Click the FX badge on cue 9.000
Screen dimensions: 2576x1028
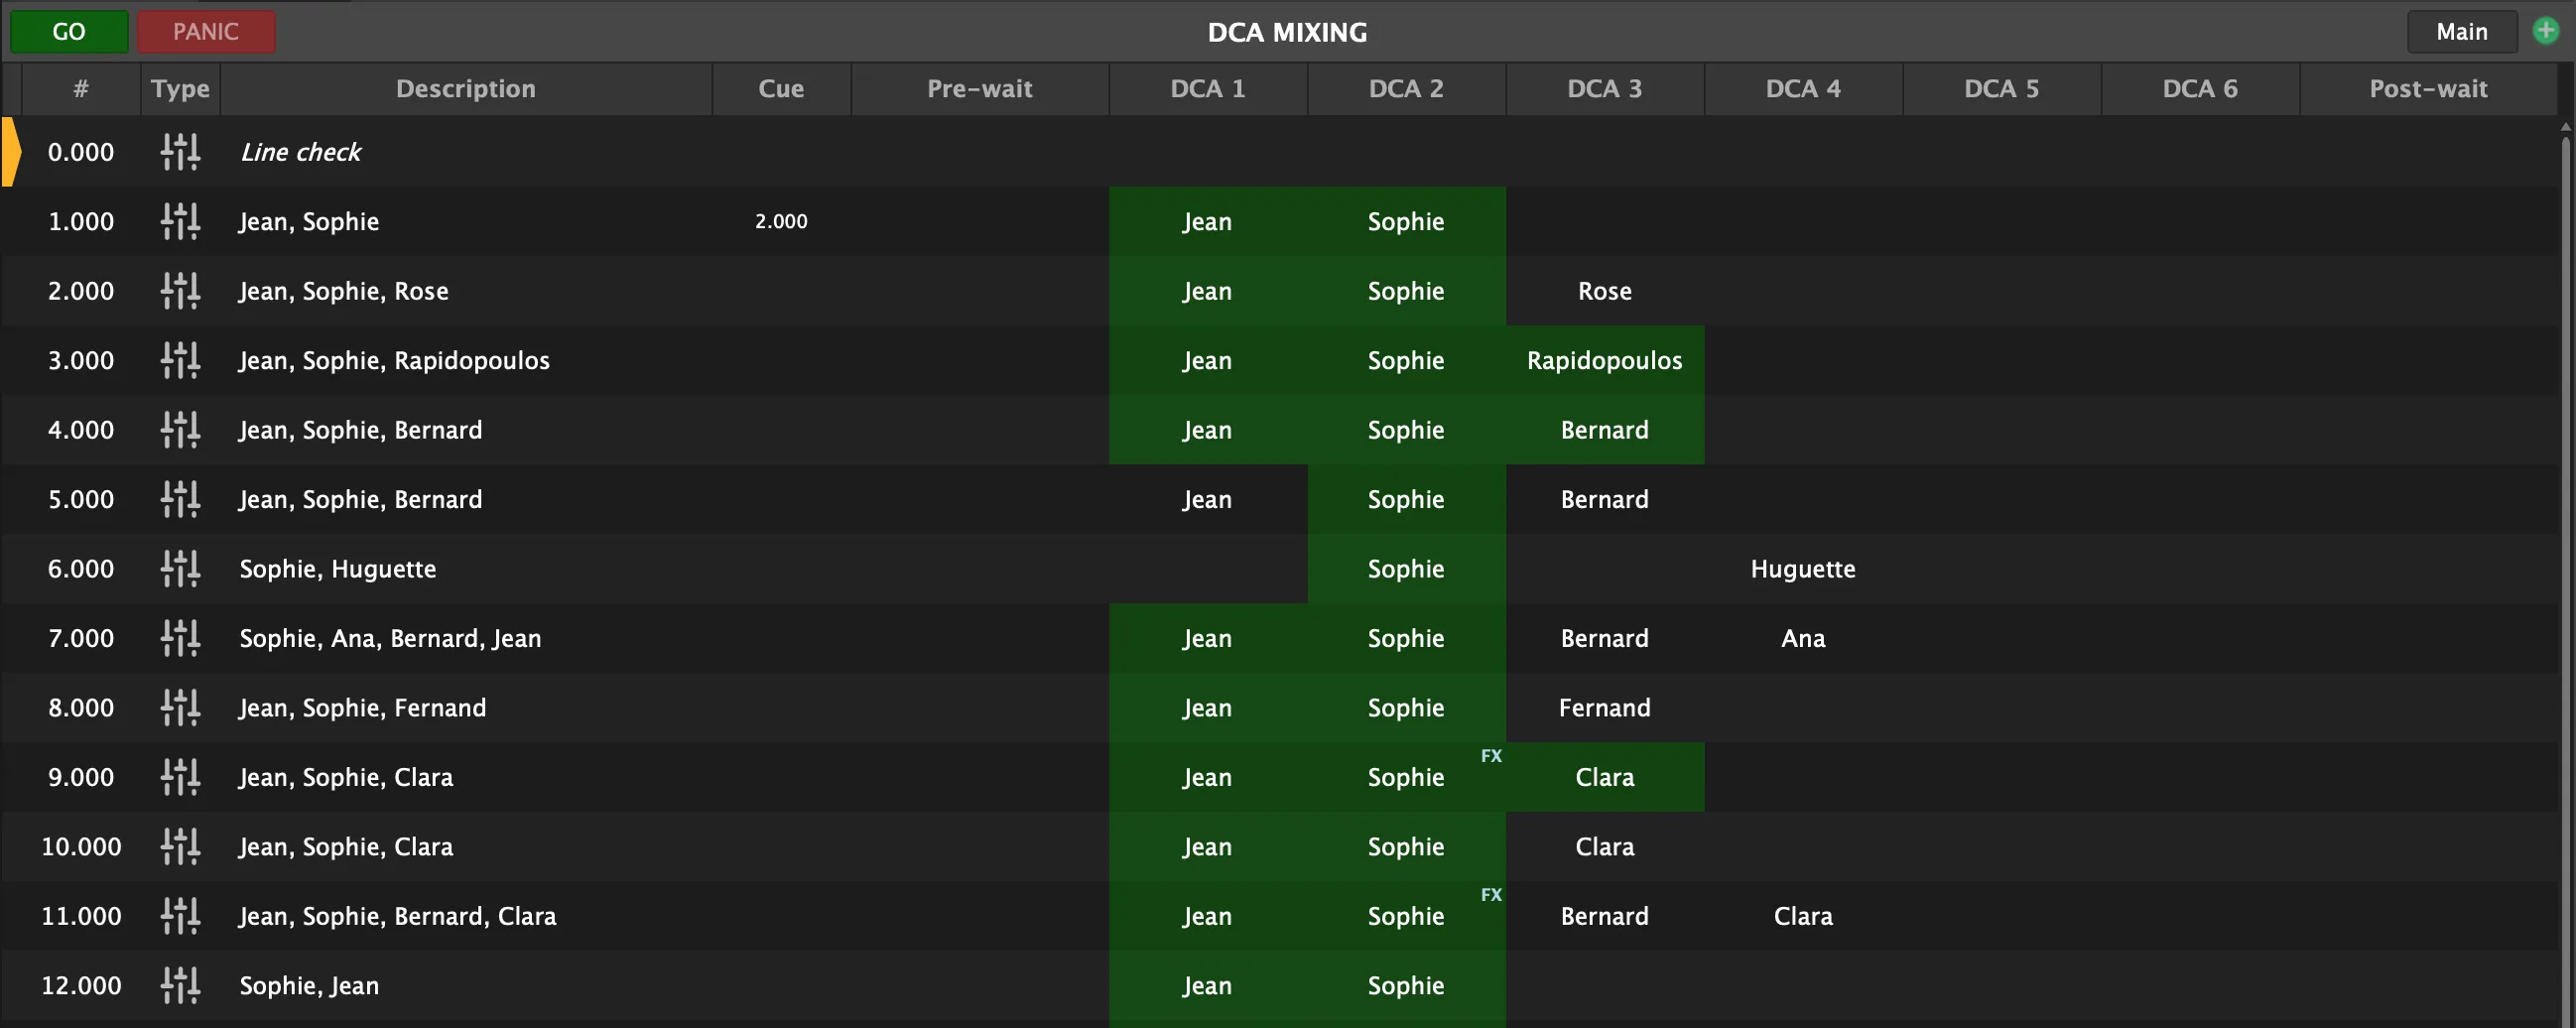click(x=1491, y=756)
